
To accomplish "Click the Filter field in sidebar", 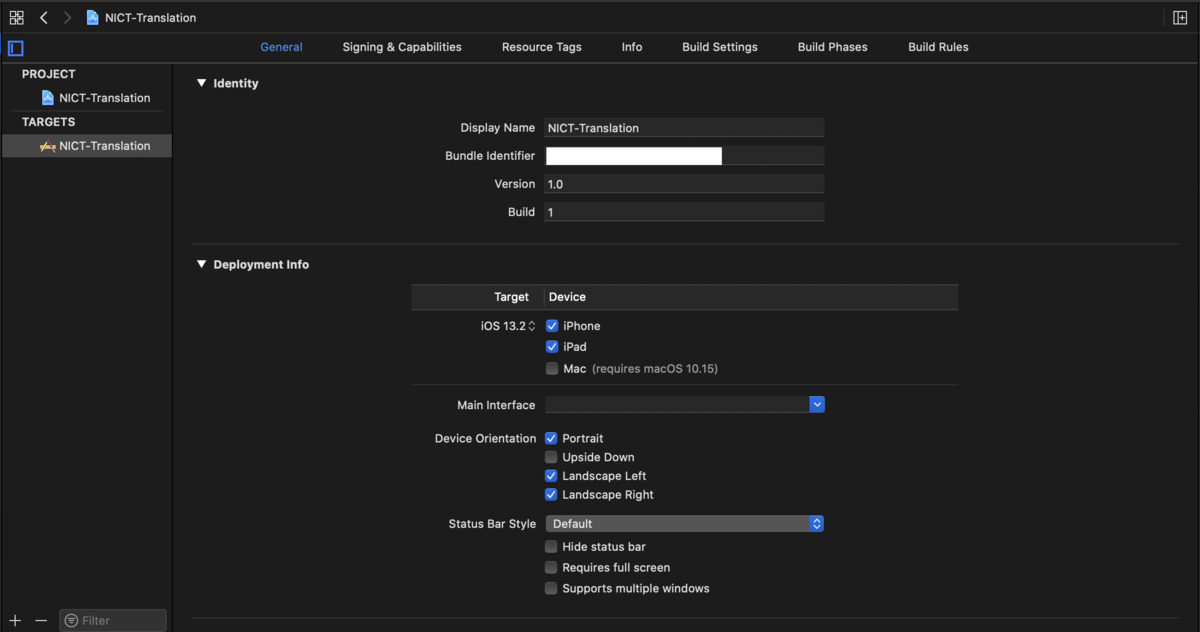I will (113, 621).
